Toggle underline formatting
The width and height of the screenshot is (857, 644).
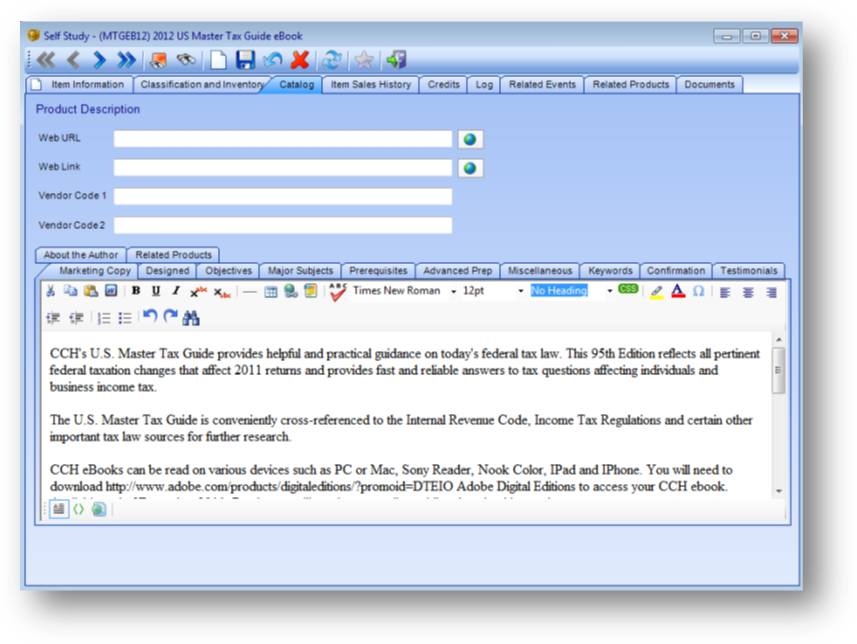(x=156, y=291)
